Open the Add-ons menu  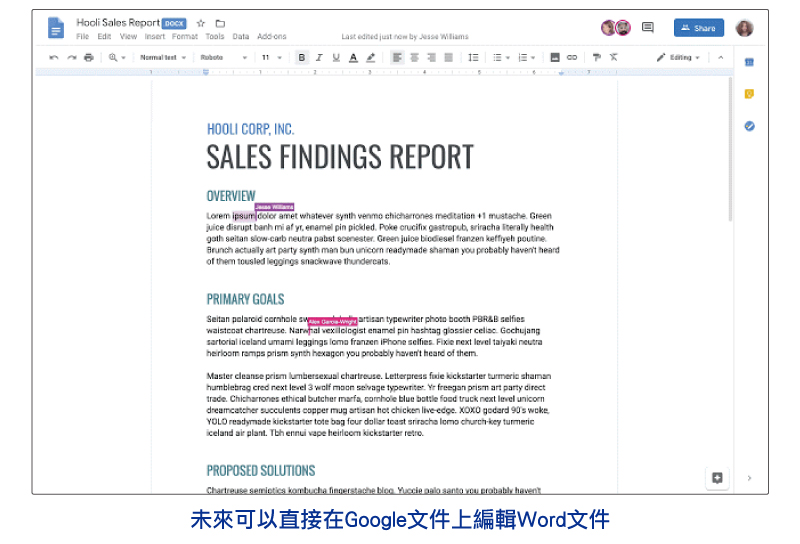[271, 37]
